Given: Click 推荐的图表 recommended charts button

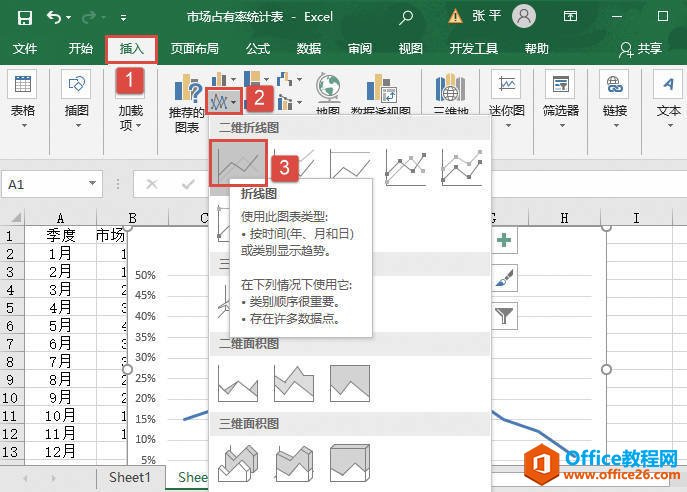Looking at the screenshot, I should pos(187,103).
